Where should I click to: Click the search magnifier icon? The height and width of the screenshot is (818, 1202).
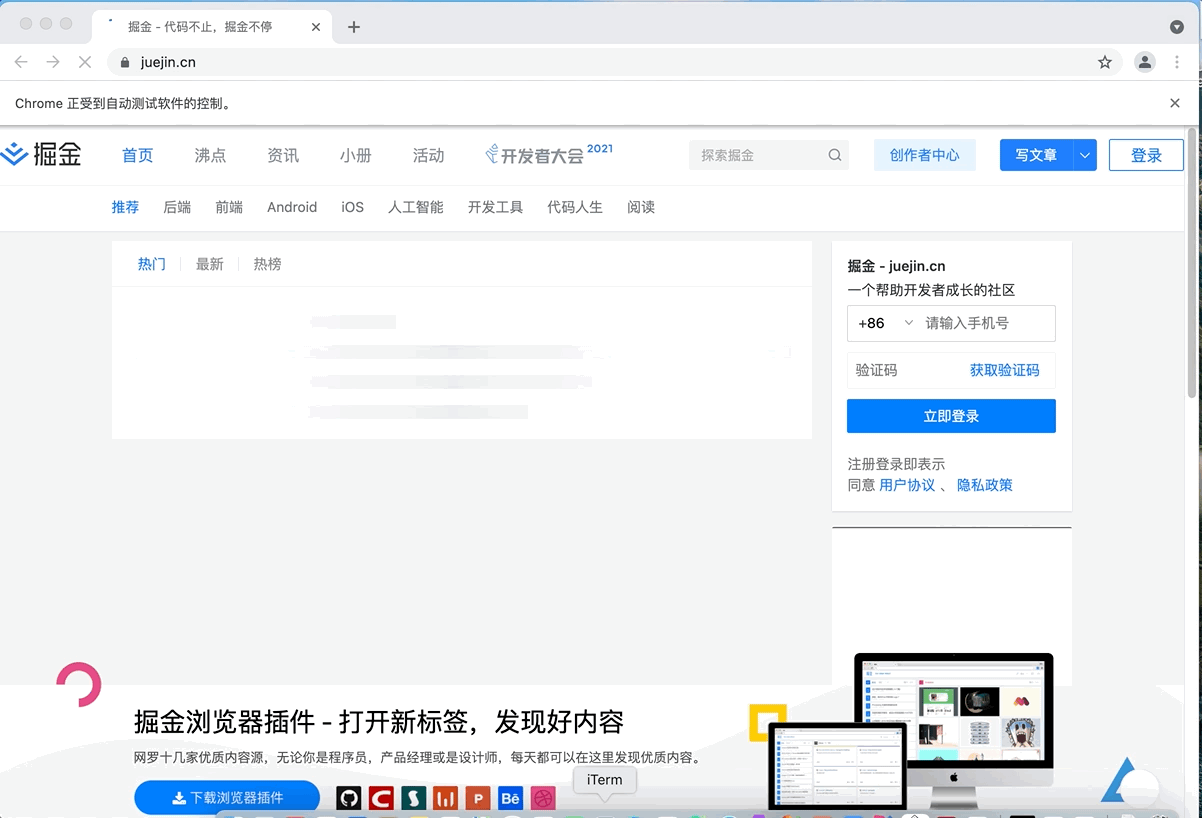(x=834, y=155)
